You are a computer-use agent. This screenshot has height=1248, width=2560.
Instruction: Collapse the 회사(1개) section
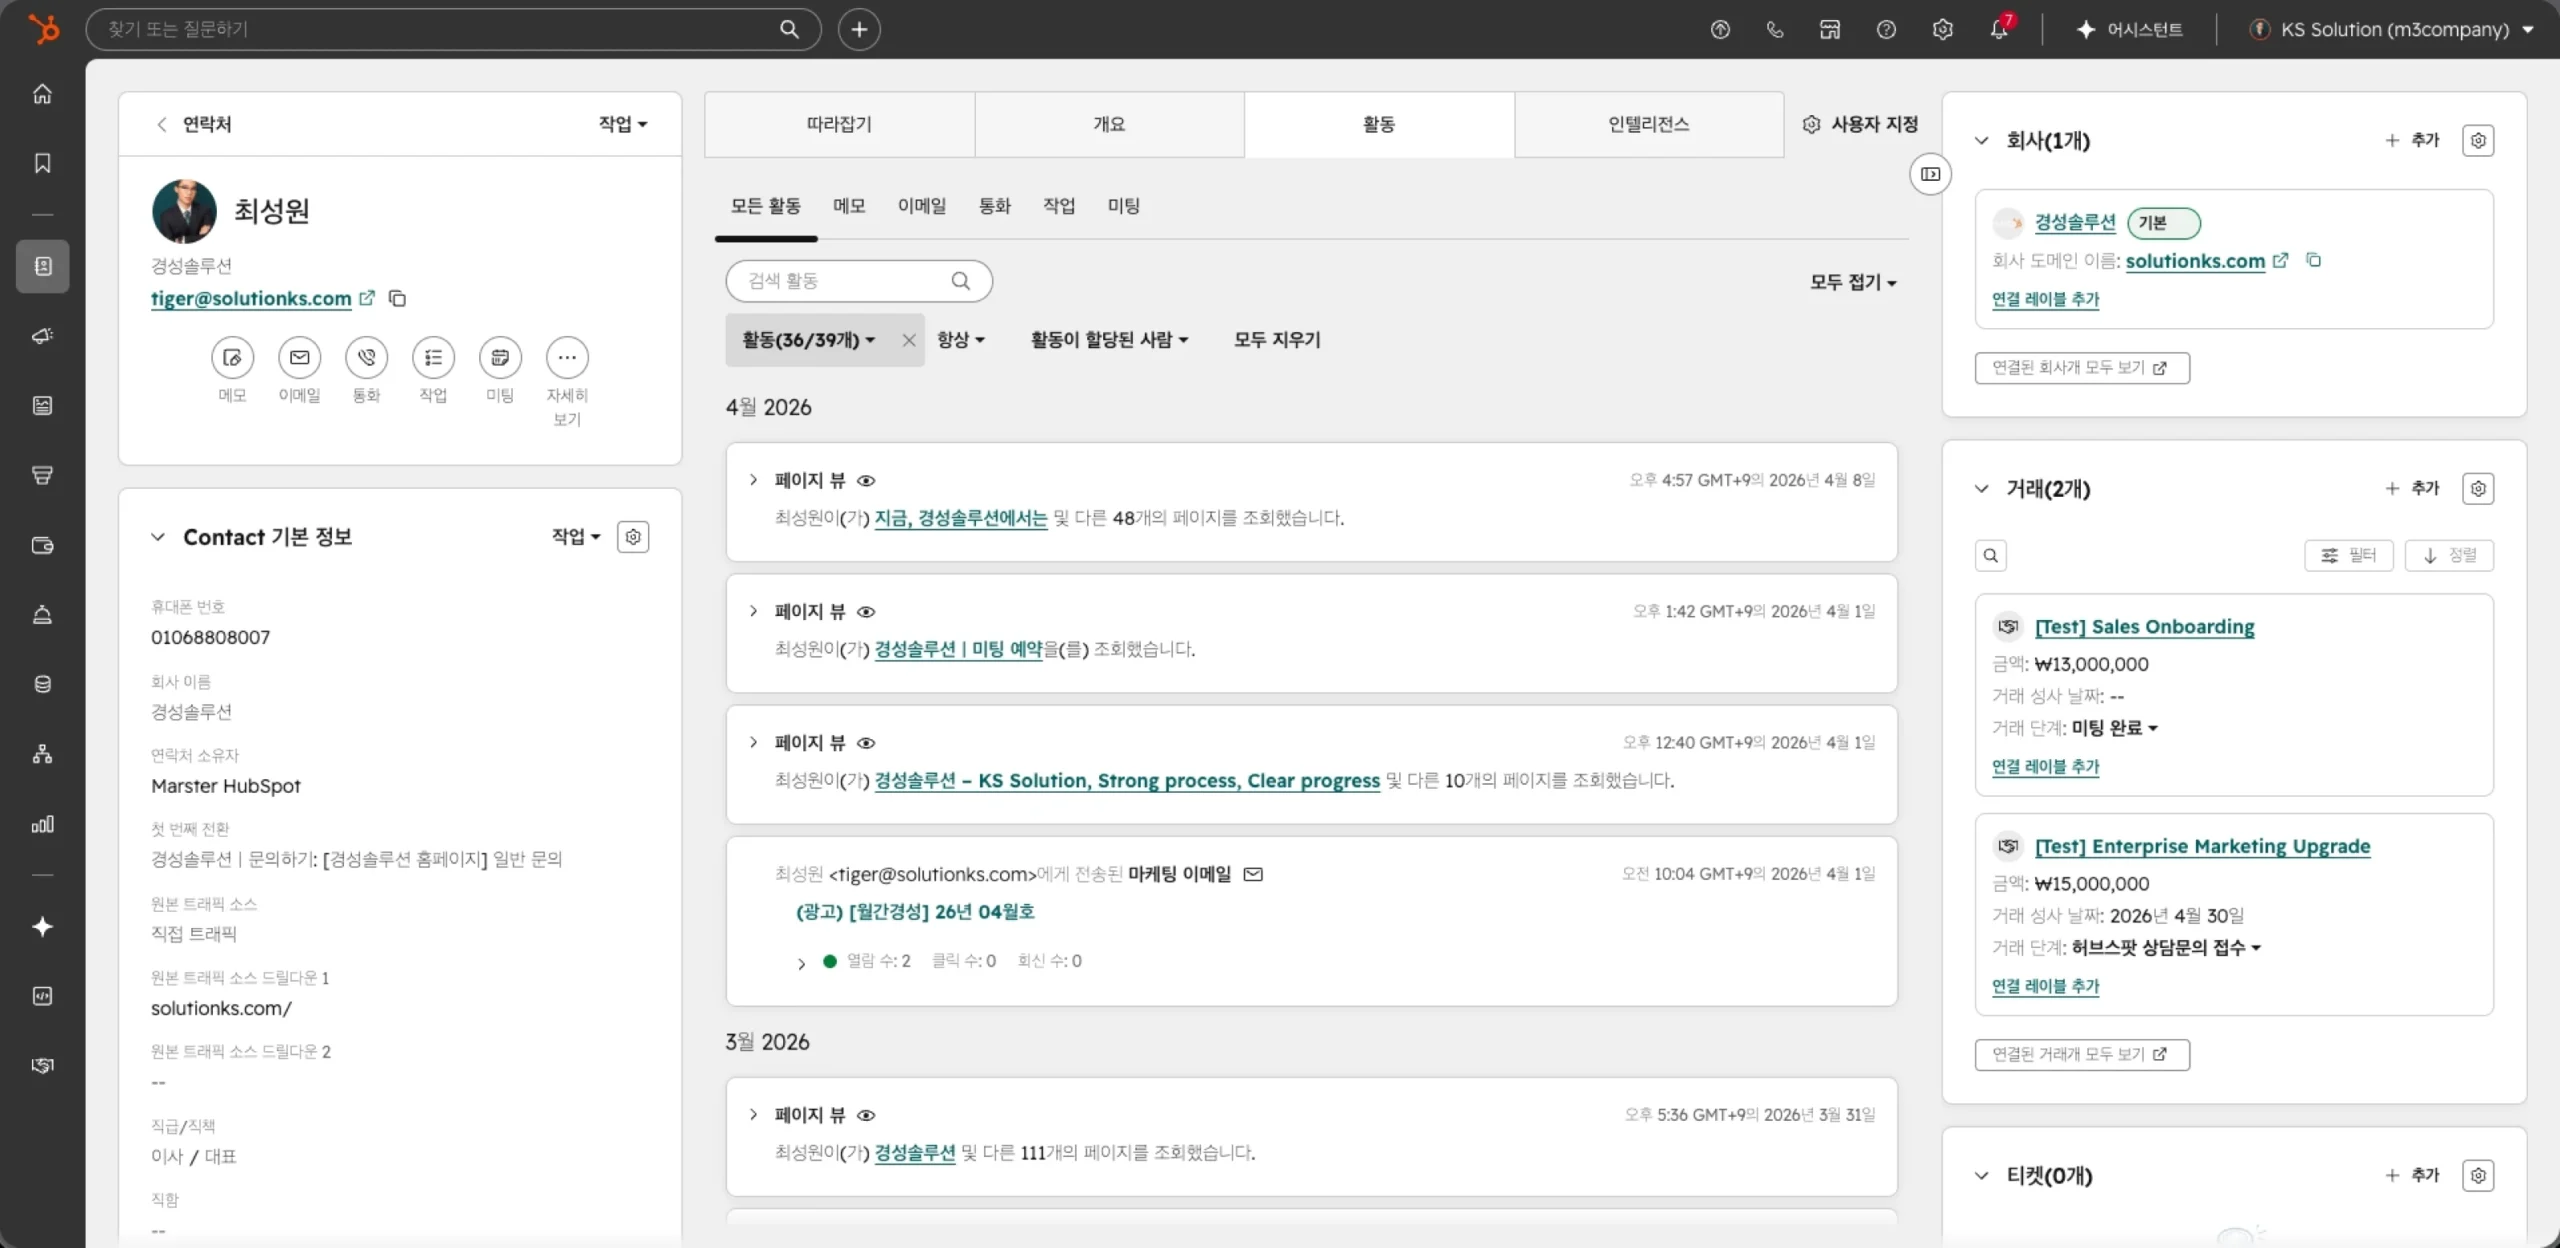pyautogui.click(x=1982, y=140)
